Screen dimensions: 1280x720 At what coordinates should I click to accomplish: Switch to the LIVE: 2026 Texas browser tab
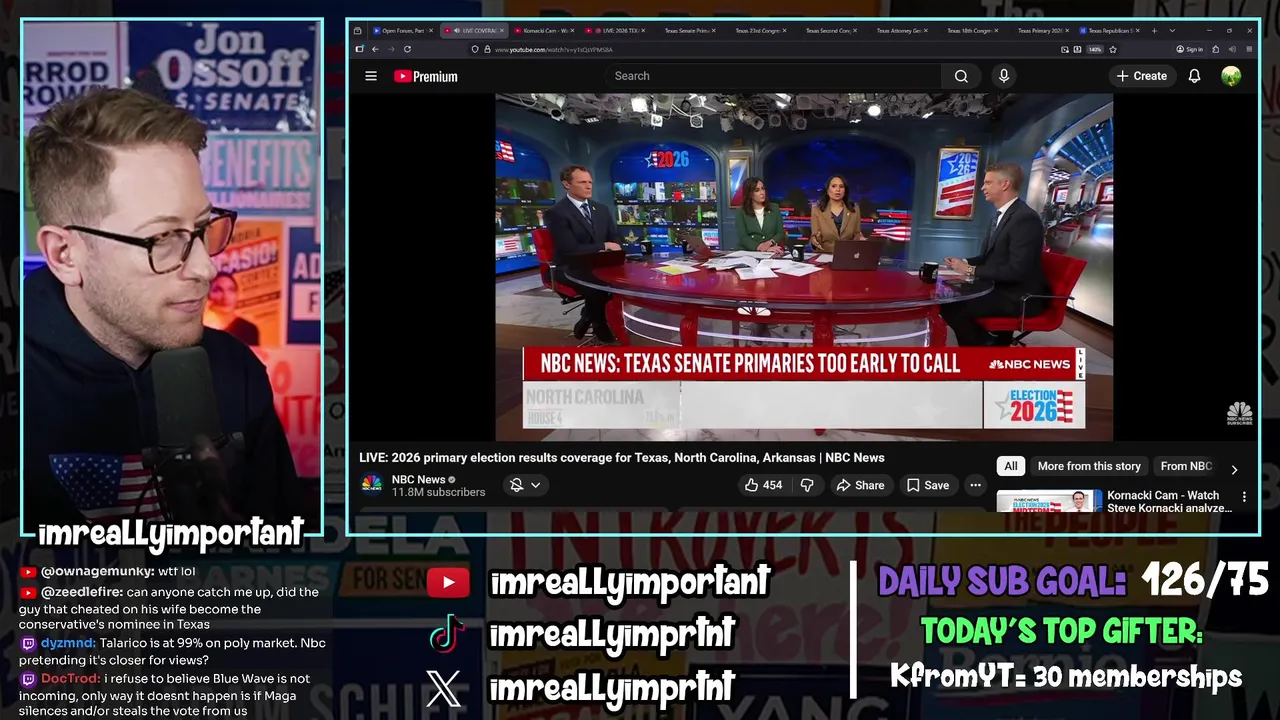point(616,31)
